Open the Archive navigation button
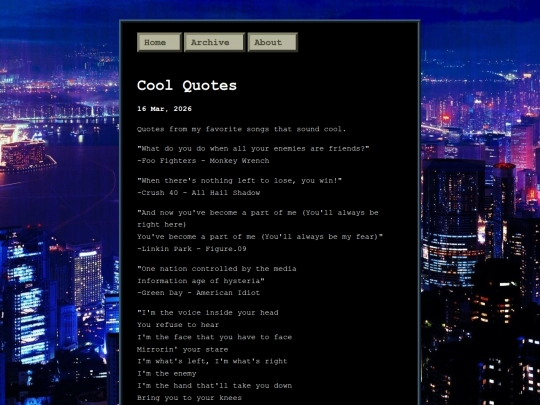This screenshot has height=405, width=540. (x=215, y=42)
